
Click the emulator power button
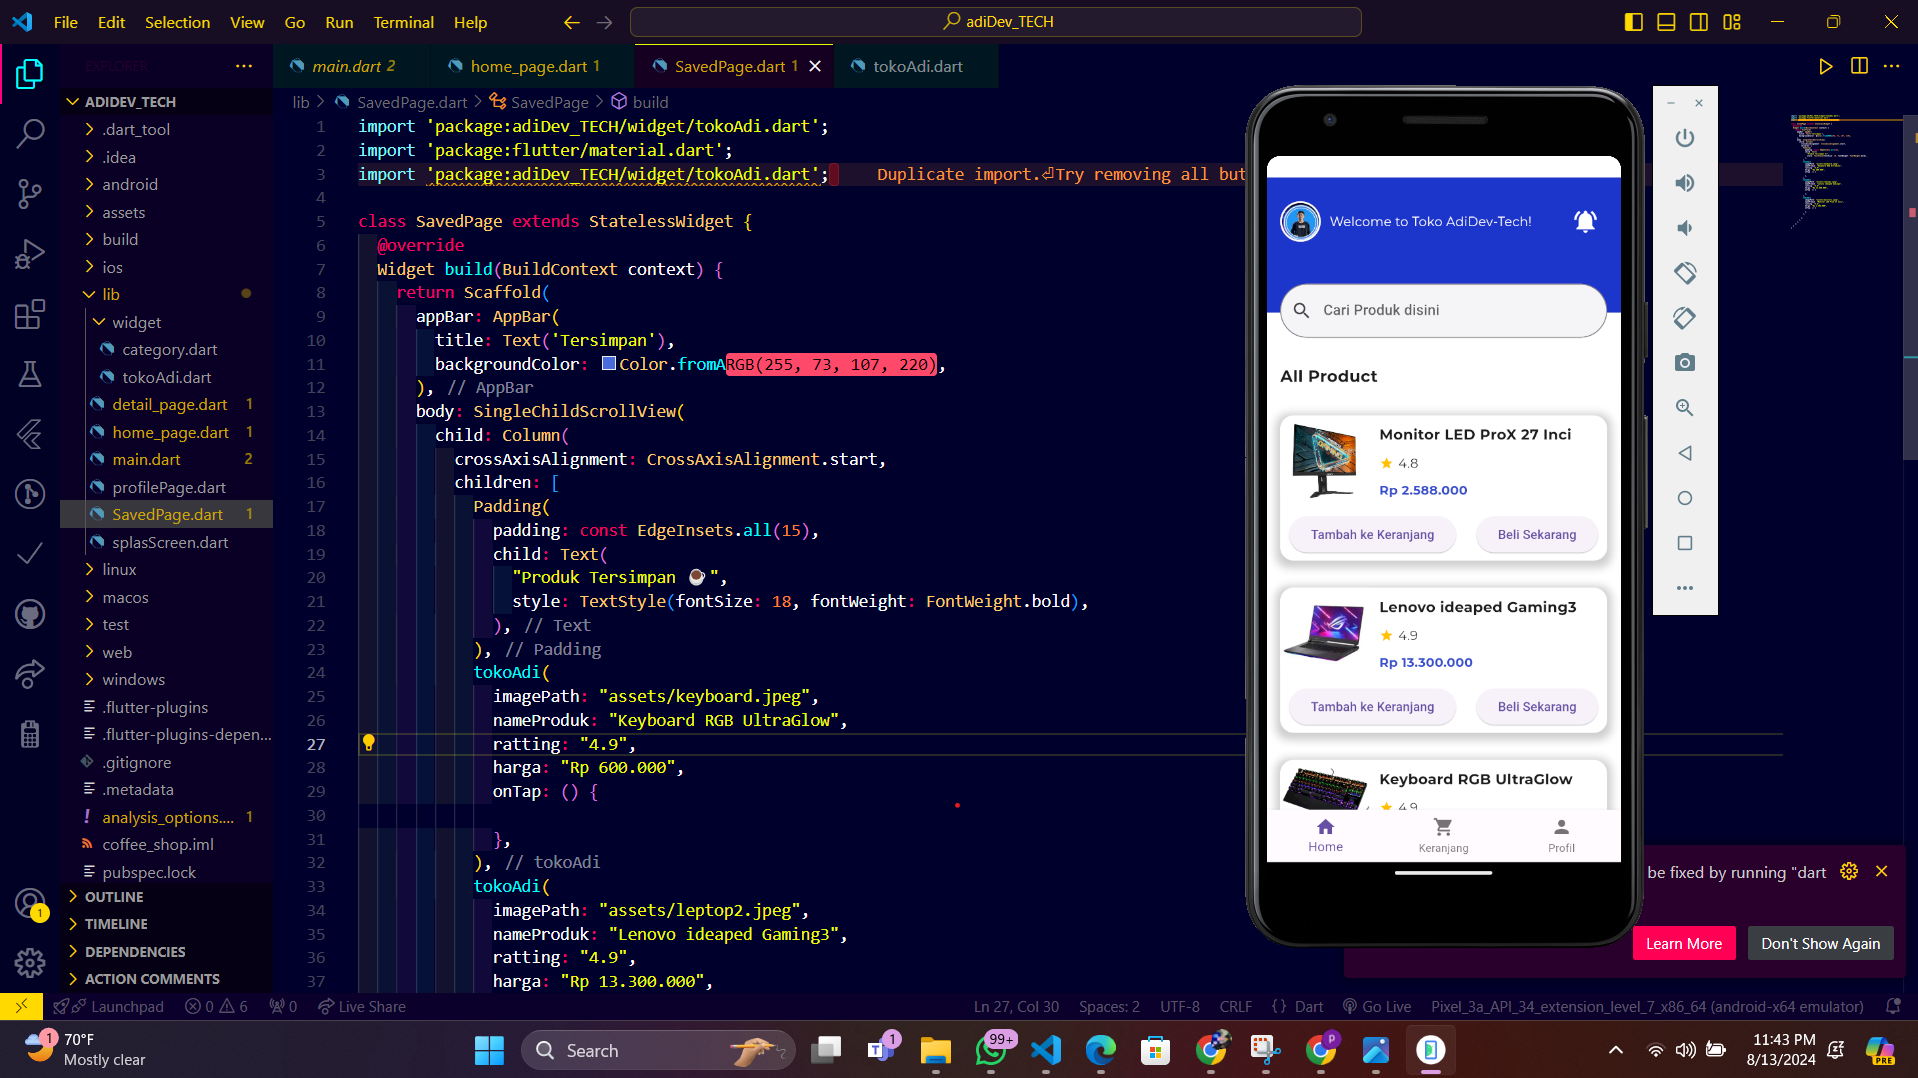1685,138
